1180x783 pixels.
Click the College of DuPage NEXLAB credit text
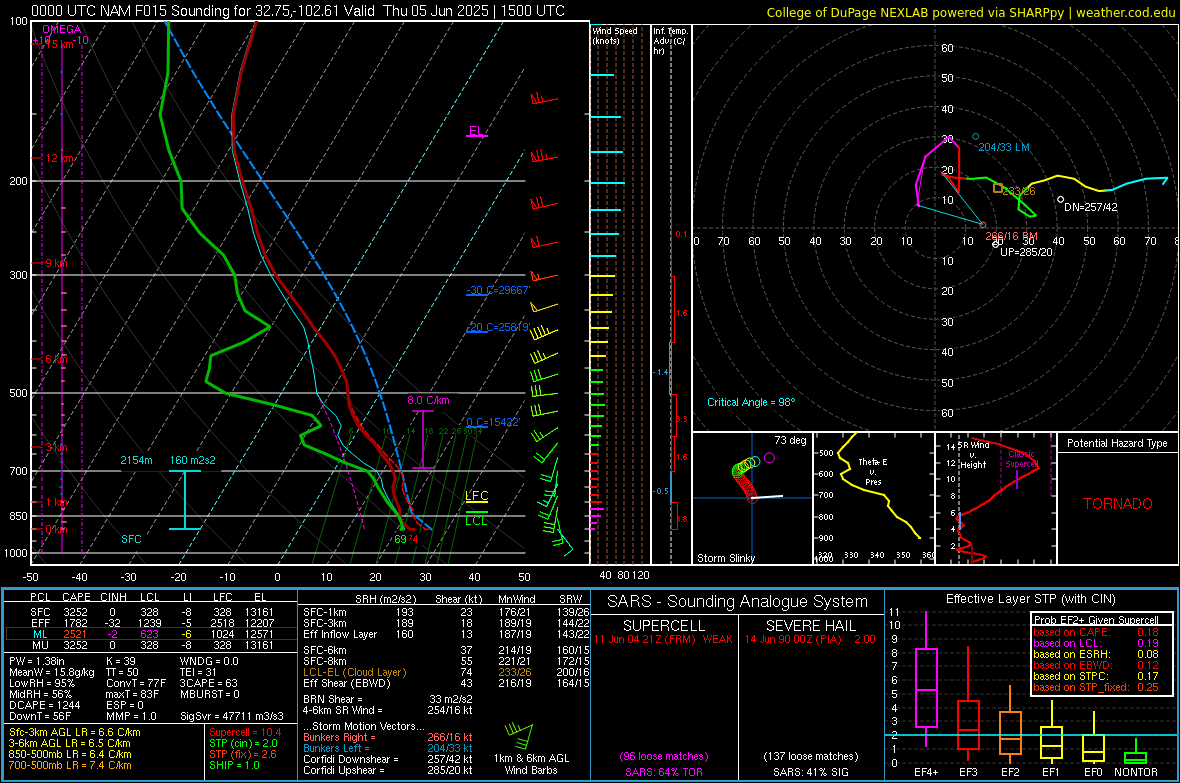pos(971,12)
